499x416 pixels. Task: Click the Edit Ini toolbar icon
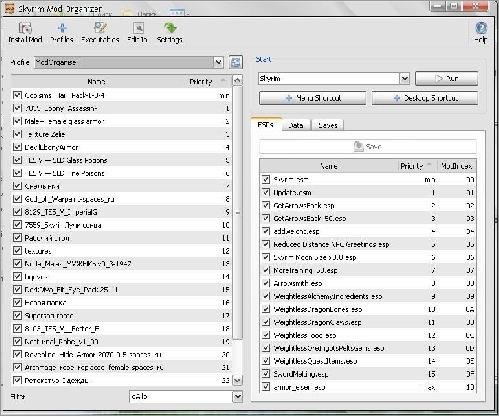point(137,32)
